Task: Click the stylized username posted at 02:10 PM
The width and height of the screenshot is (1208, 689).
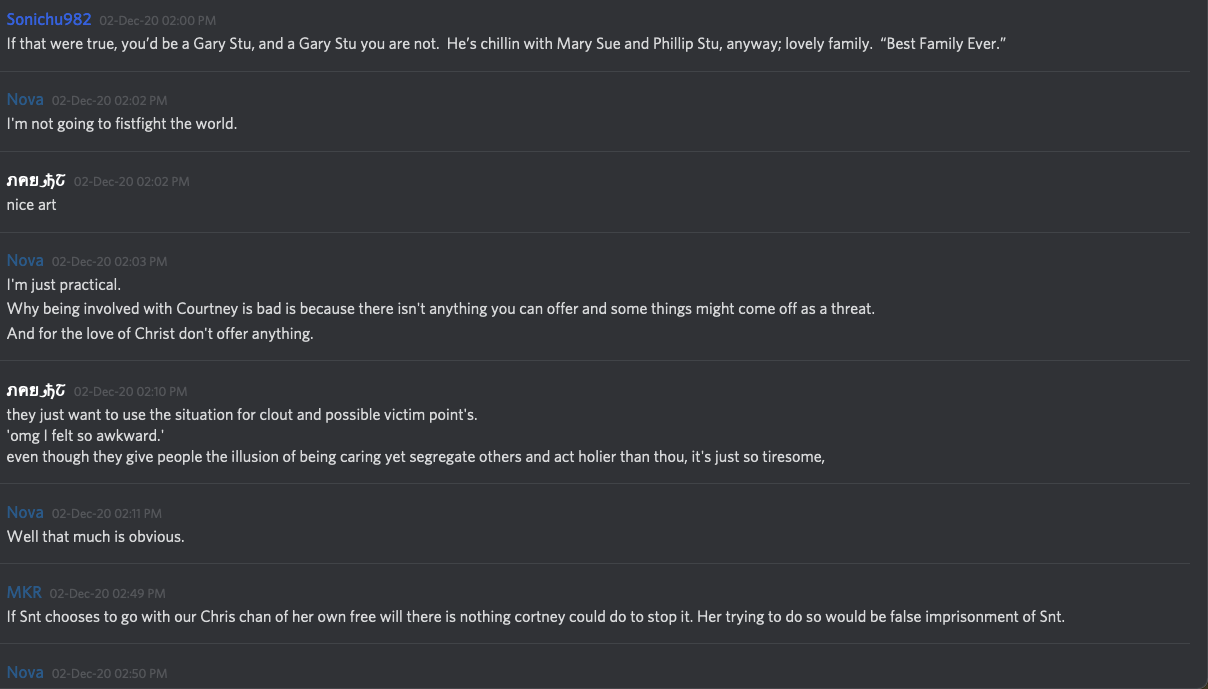Action: (x=36, y=391)
